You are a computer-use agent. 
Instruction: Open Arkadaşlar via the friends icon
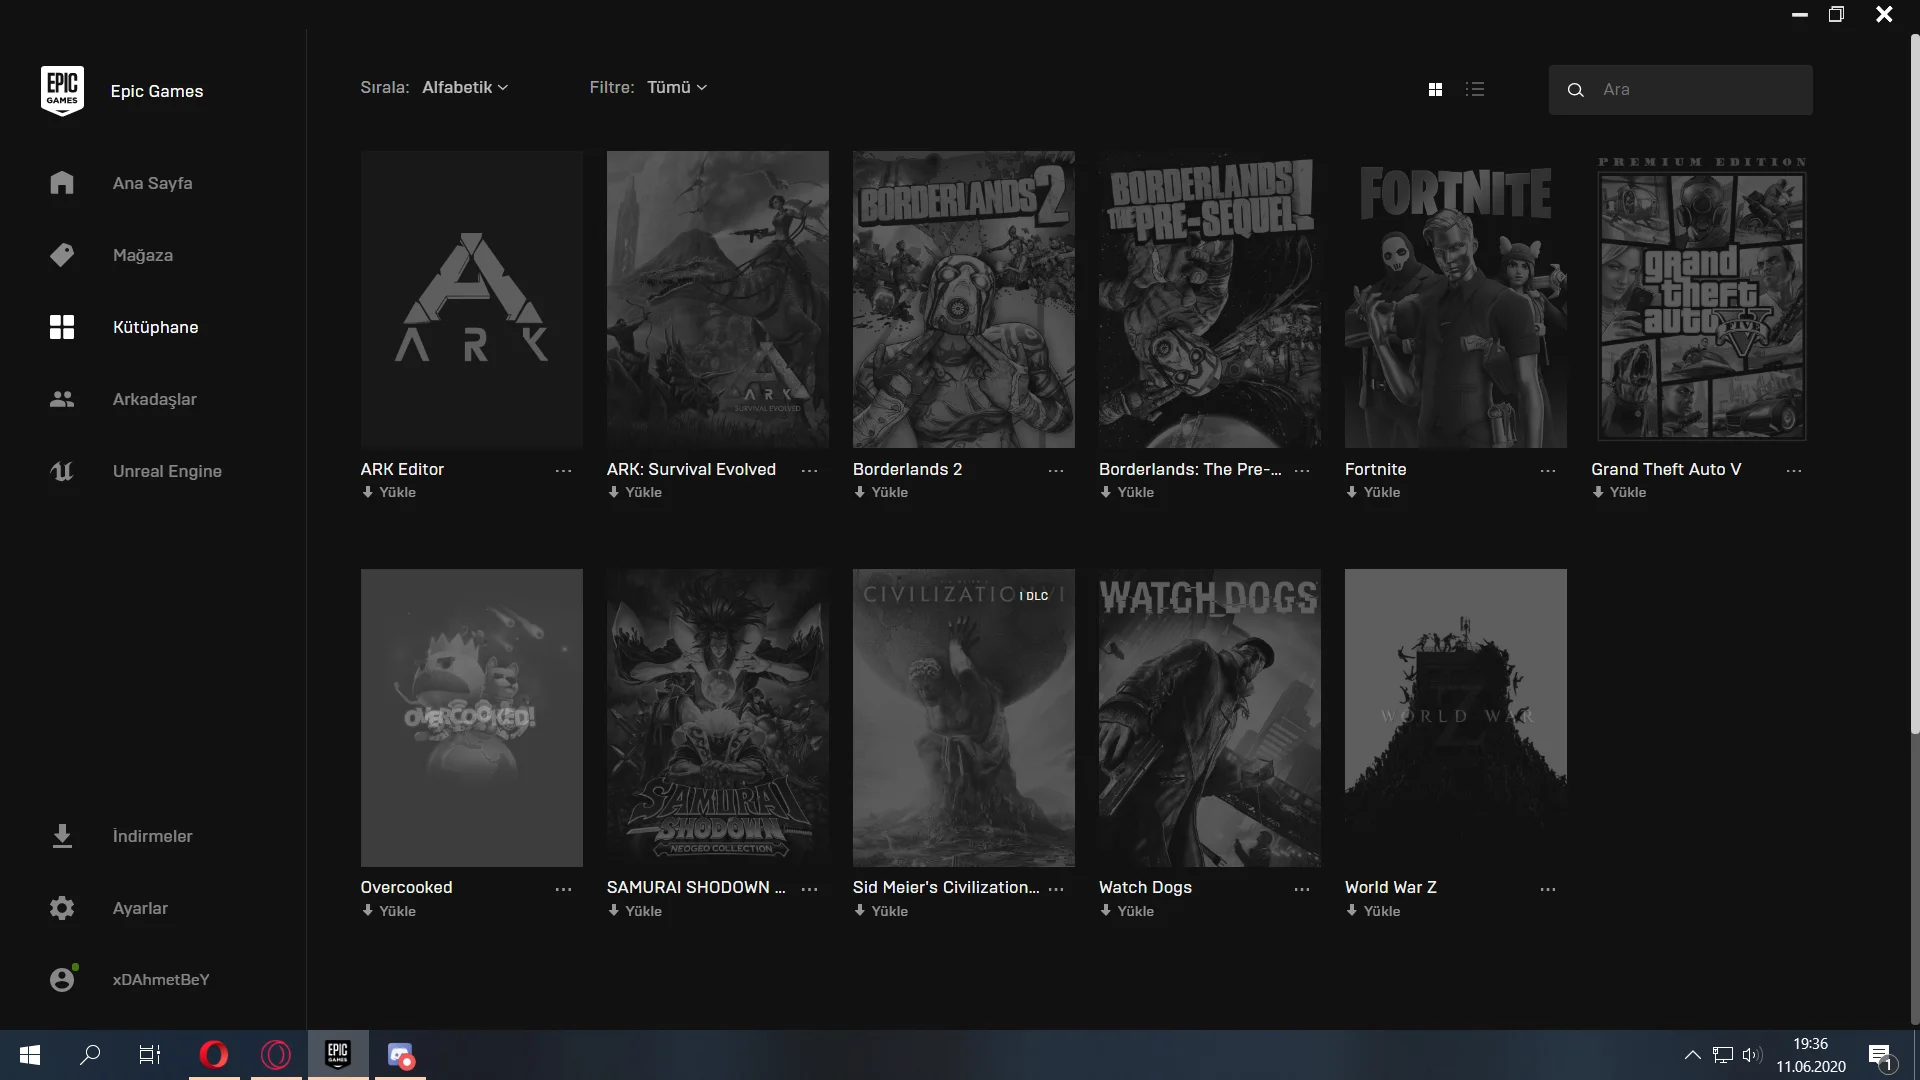click(61, 399)
